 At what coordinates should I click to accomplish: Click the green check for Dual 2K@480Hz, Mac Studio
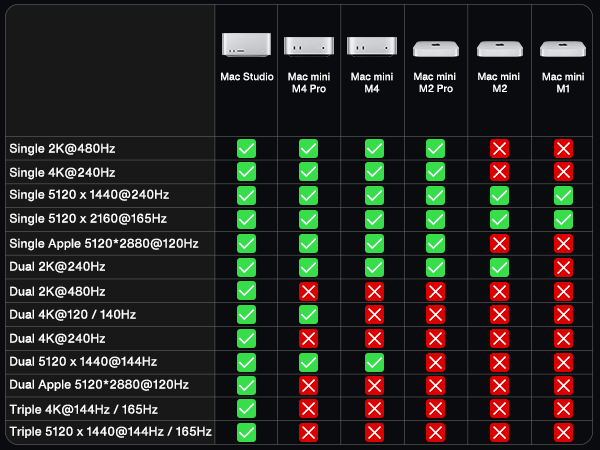(246, 291)
